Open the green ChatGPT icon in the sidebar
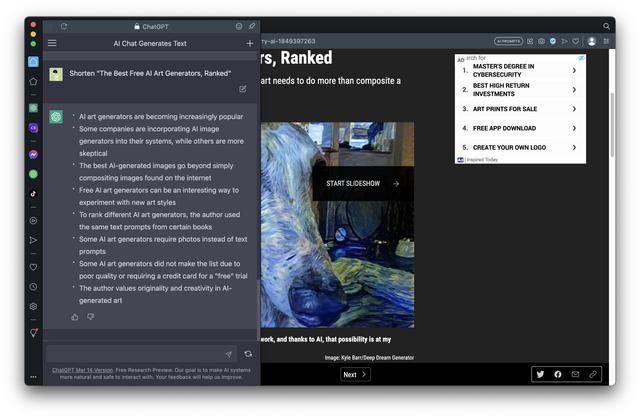The height and width of the screenshot is (418, 640). pos(33,108)
